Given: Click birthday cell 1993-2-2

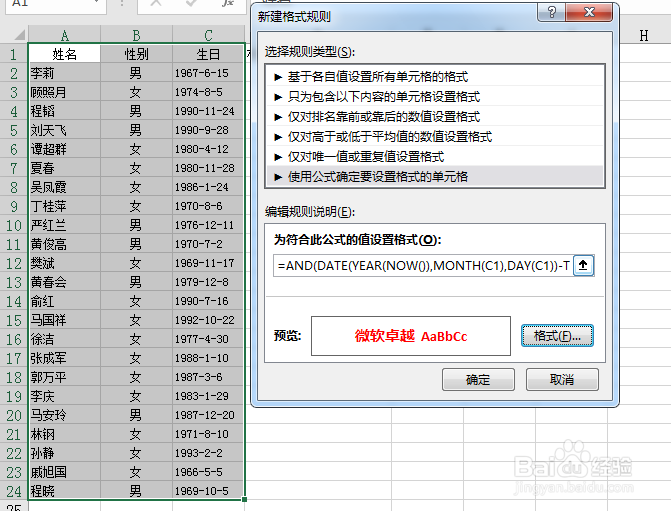Looking at the screenshot, I should [208, 453].
